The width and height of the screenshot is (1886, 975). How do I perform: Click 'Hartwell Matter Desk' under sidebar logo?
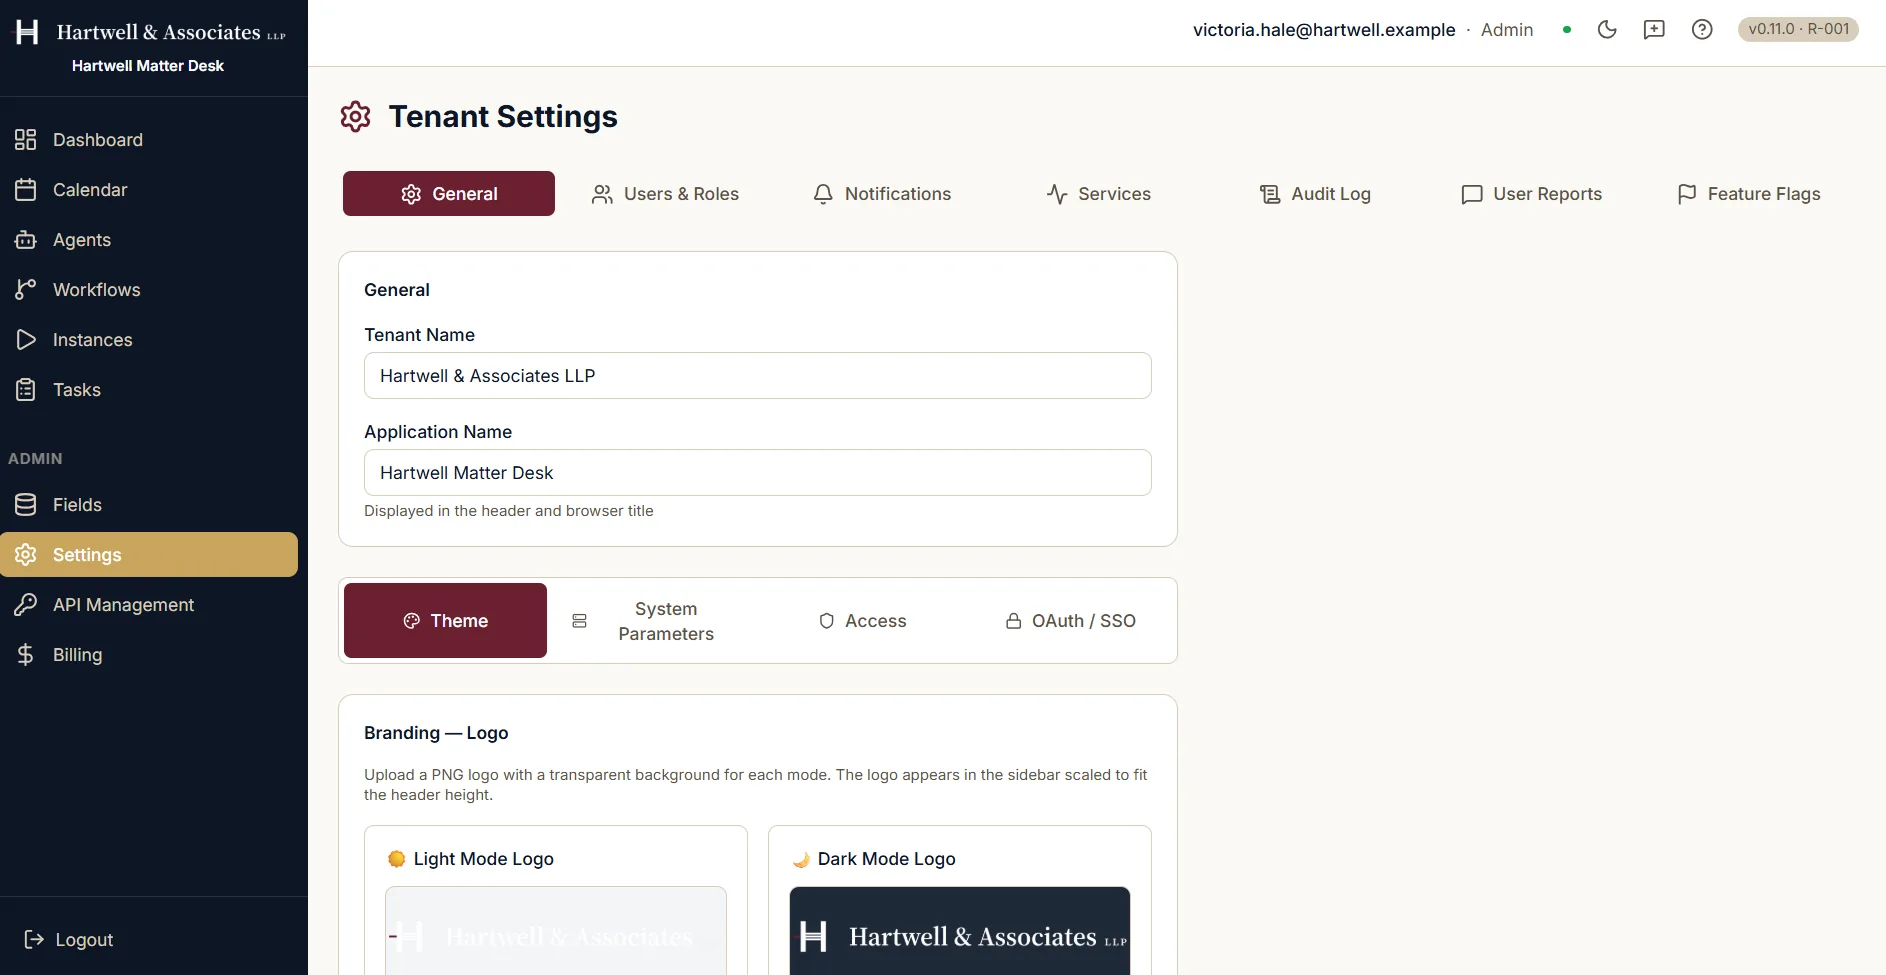pyautogui.click(x=148, y=66)
